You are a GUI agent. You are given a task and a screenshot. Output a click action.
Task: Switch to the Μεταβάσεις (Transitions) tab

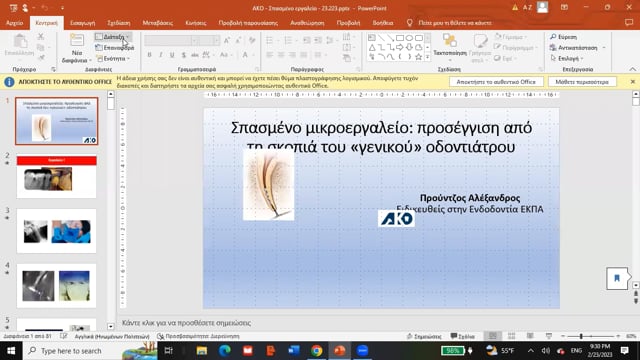(158, 23)
